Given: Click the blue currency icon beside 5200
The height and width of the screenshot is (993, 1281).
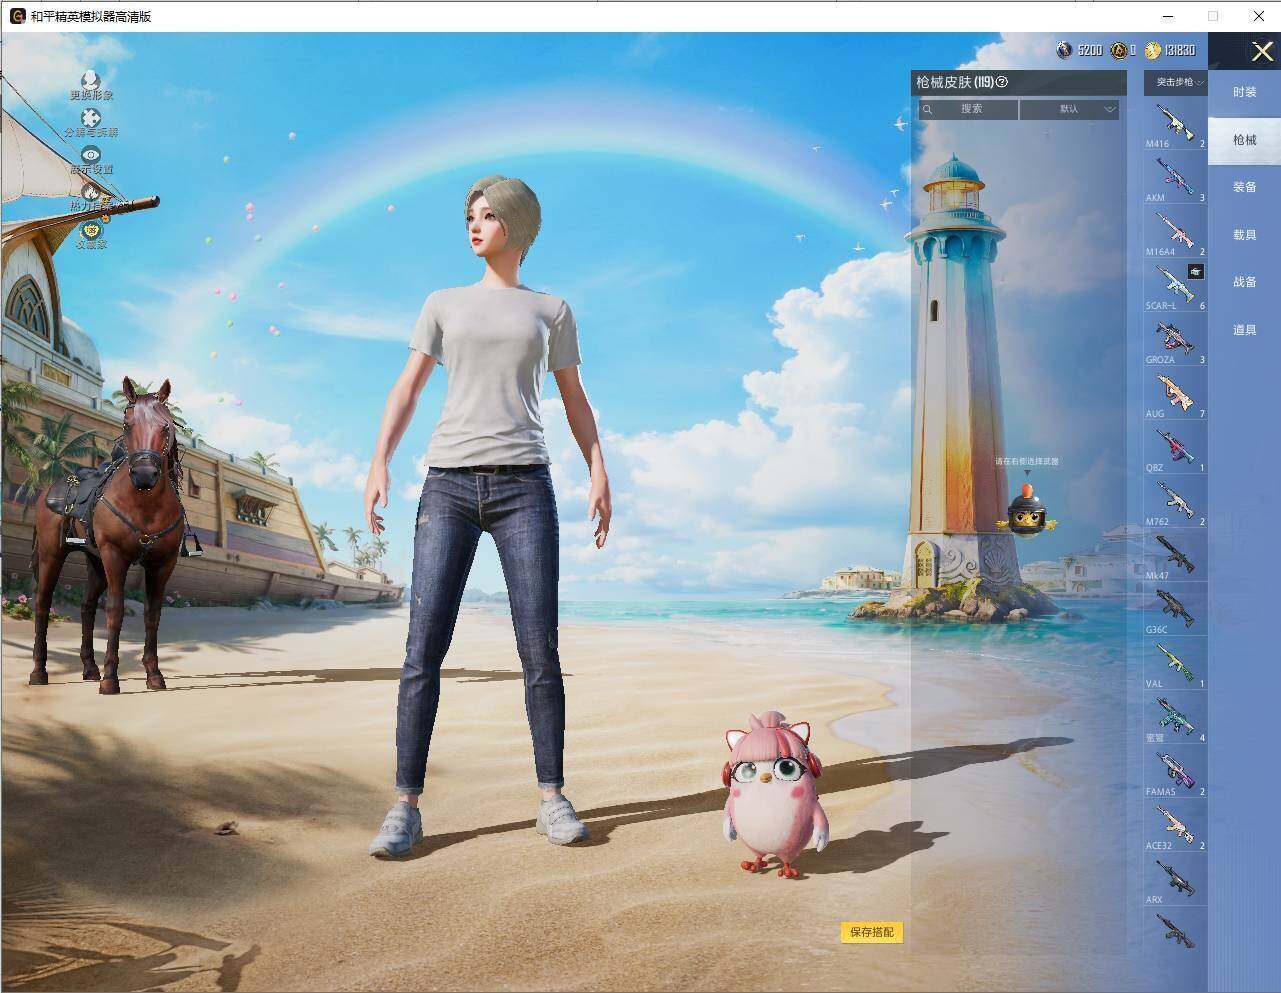Looking at the screenshot, I should pos(1065,50).
